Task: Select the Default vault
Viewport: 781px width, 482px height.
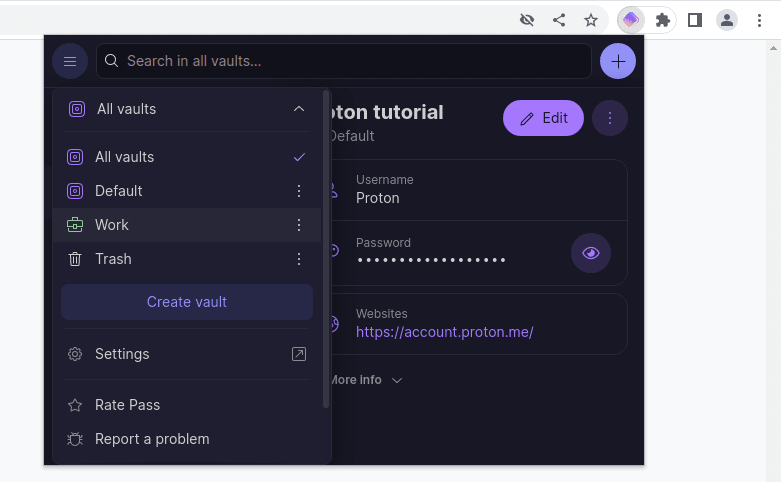Action: point(187,191)
